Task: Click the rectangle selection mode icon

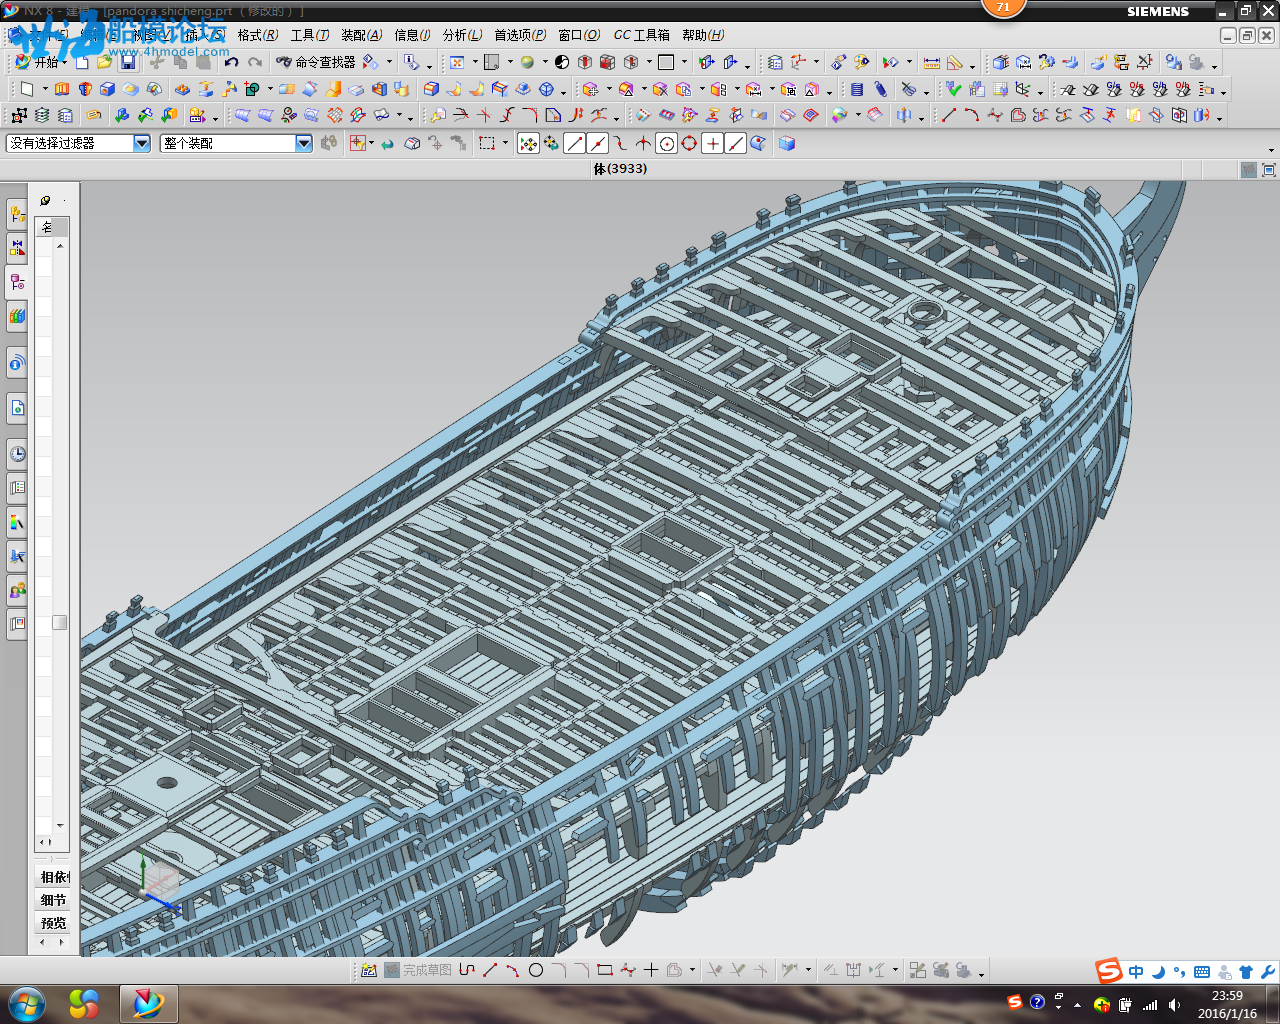Action: [487, 143]
